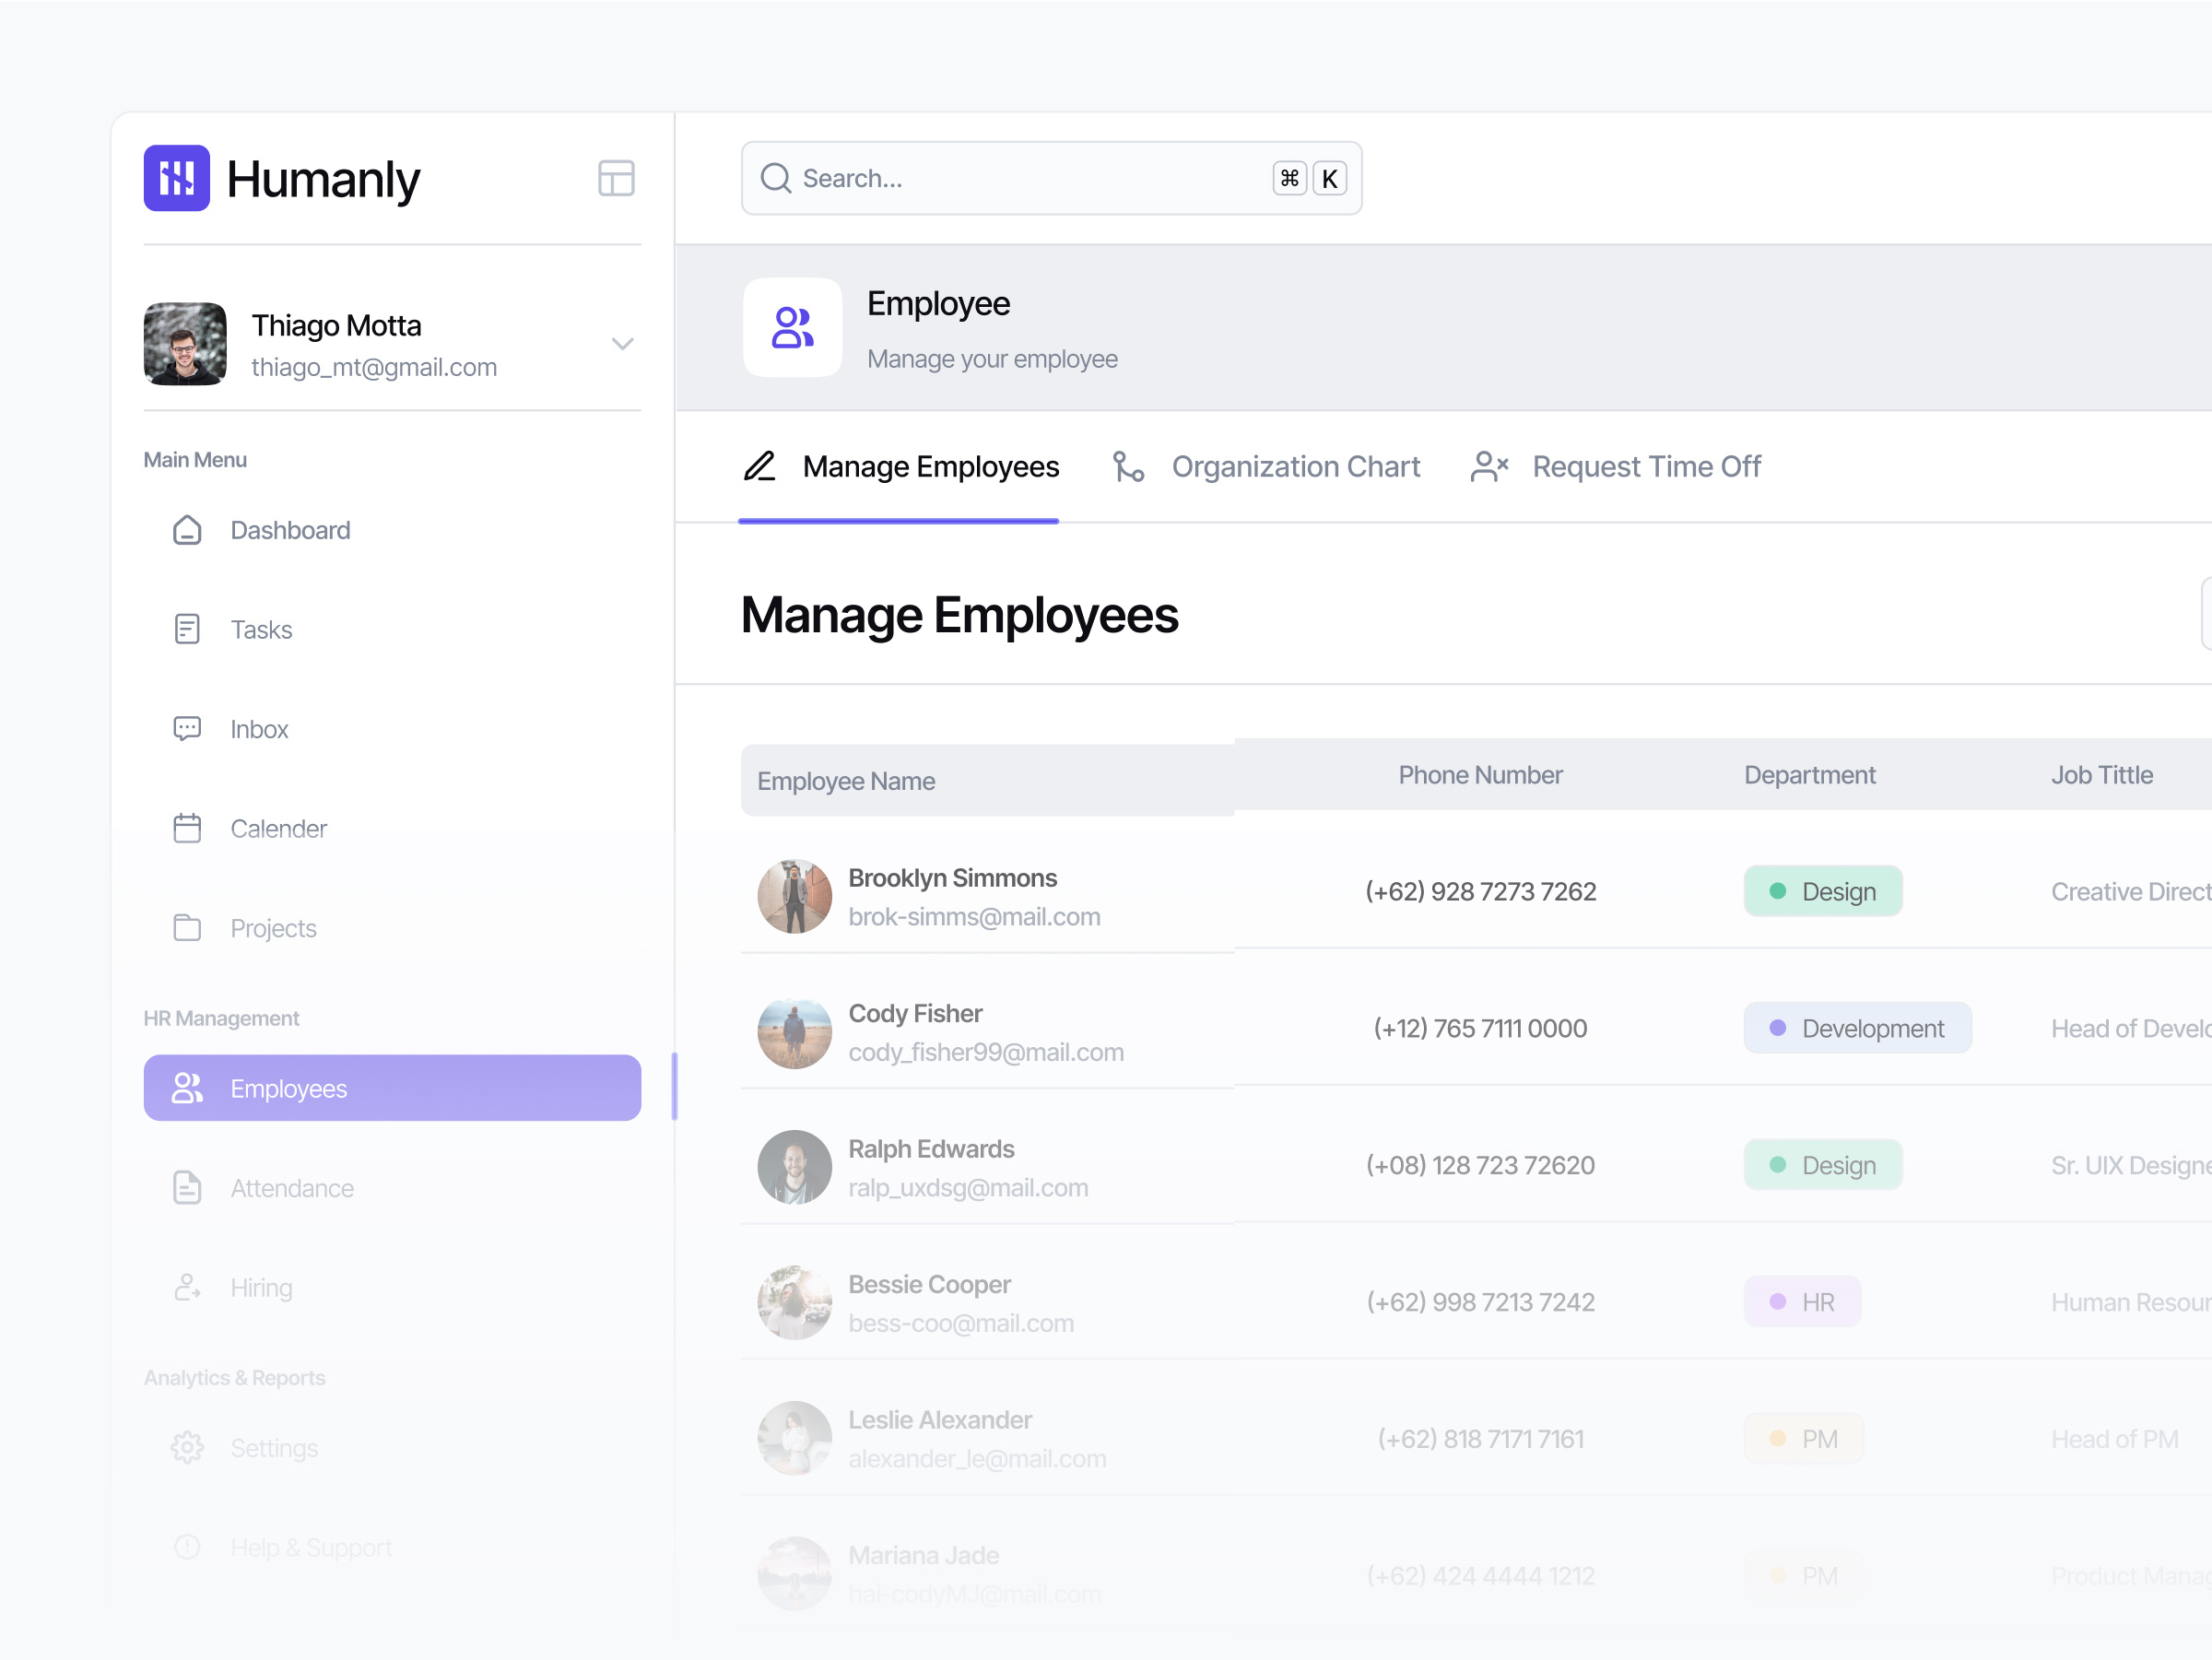Open Employees in the sidebar
The image size is (2212, 1660).
pyautogui.click(x=392, y=1088)
